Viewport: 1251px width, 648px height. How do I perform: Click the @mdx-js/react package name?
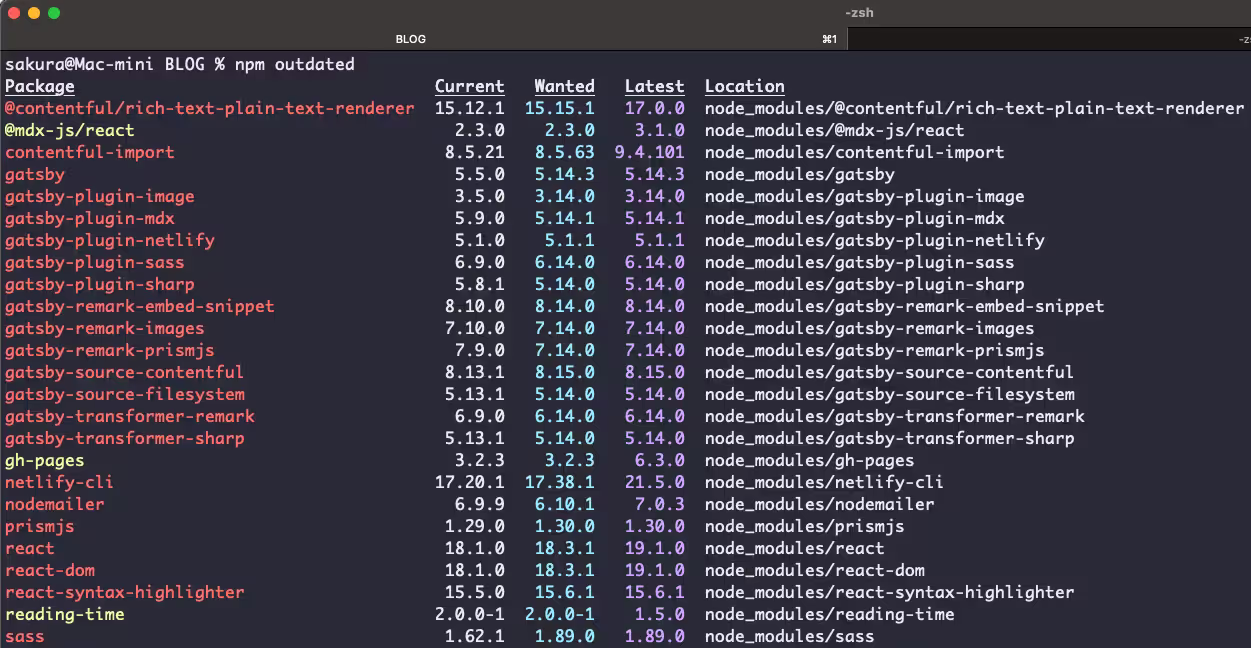[70, 130]
